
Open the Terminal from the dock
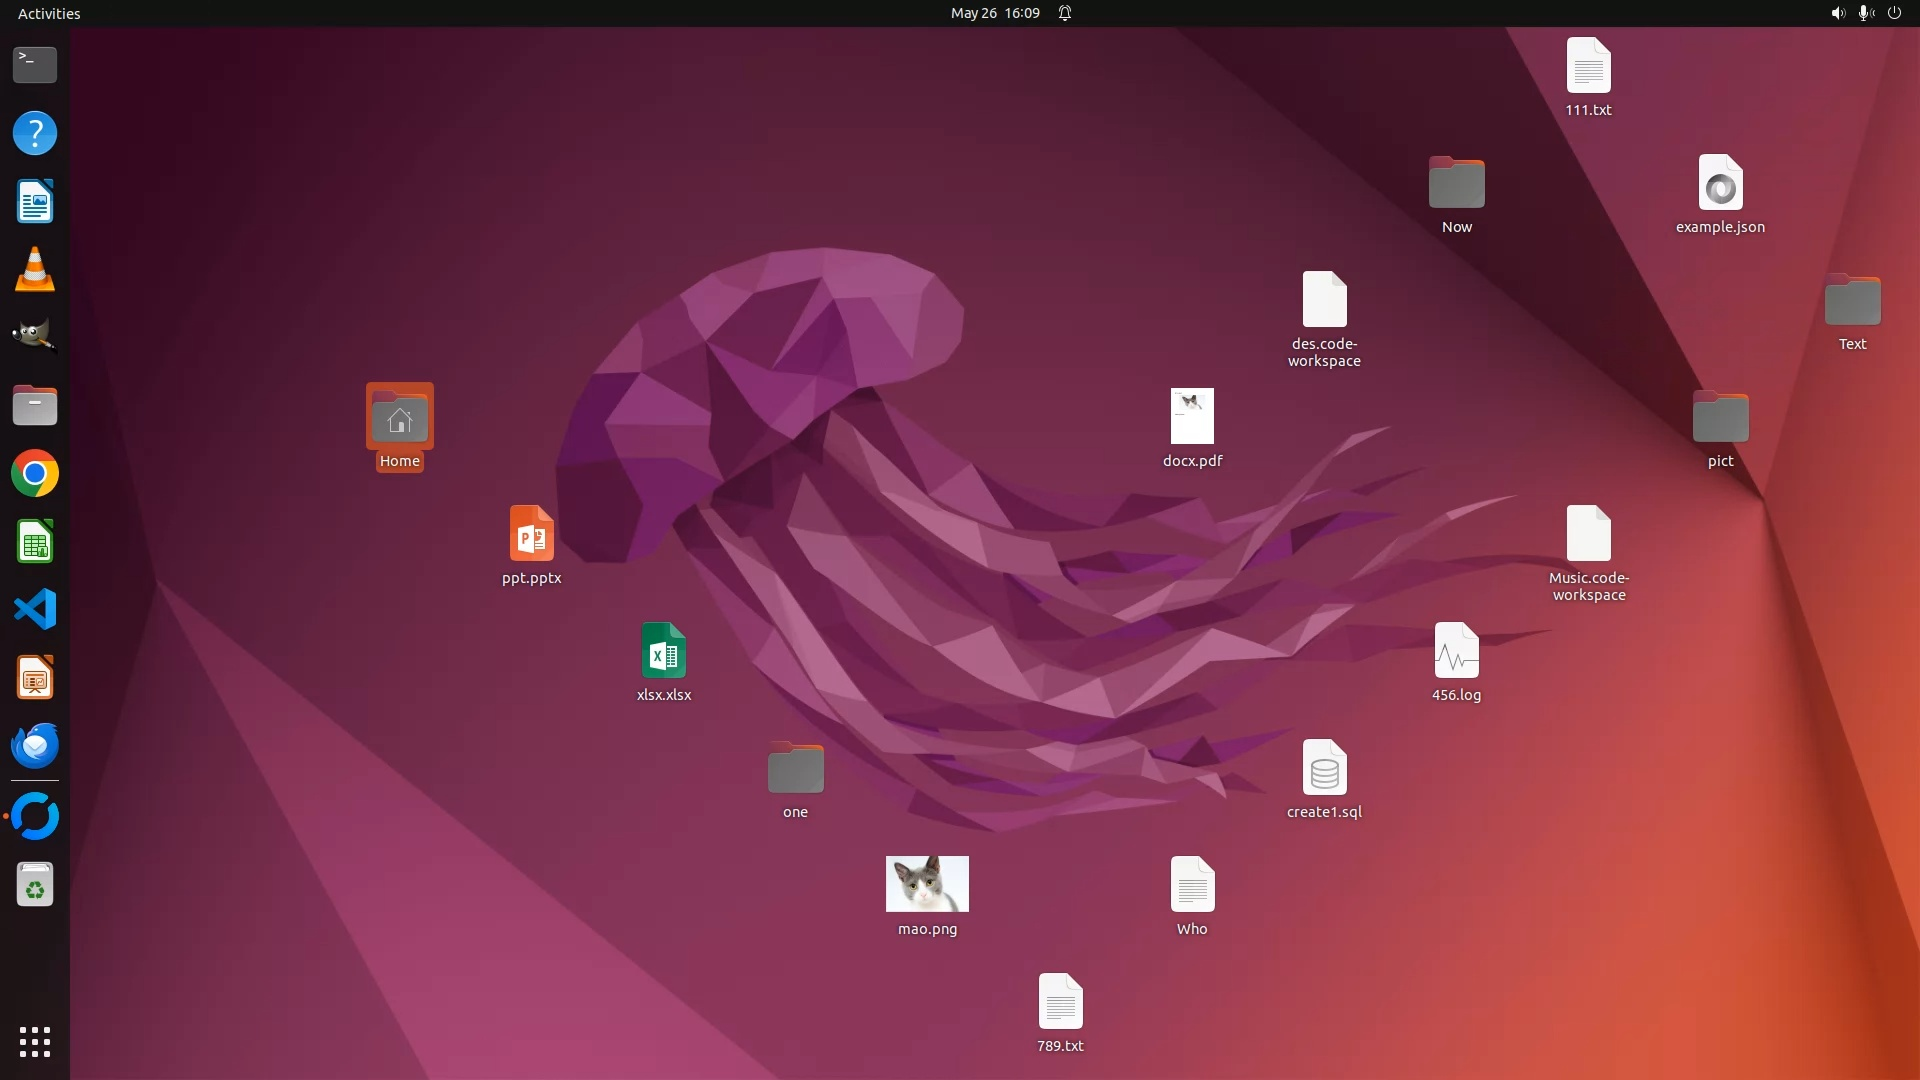coord(35,65)
